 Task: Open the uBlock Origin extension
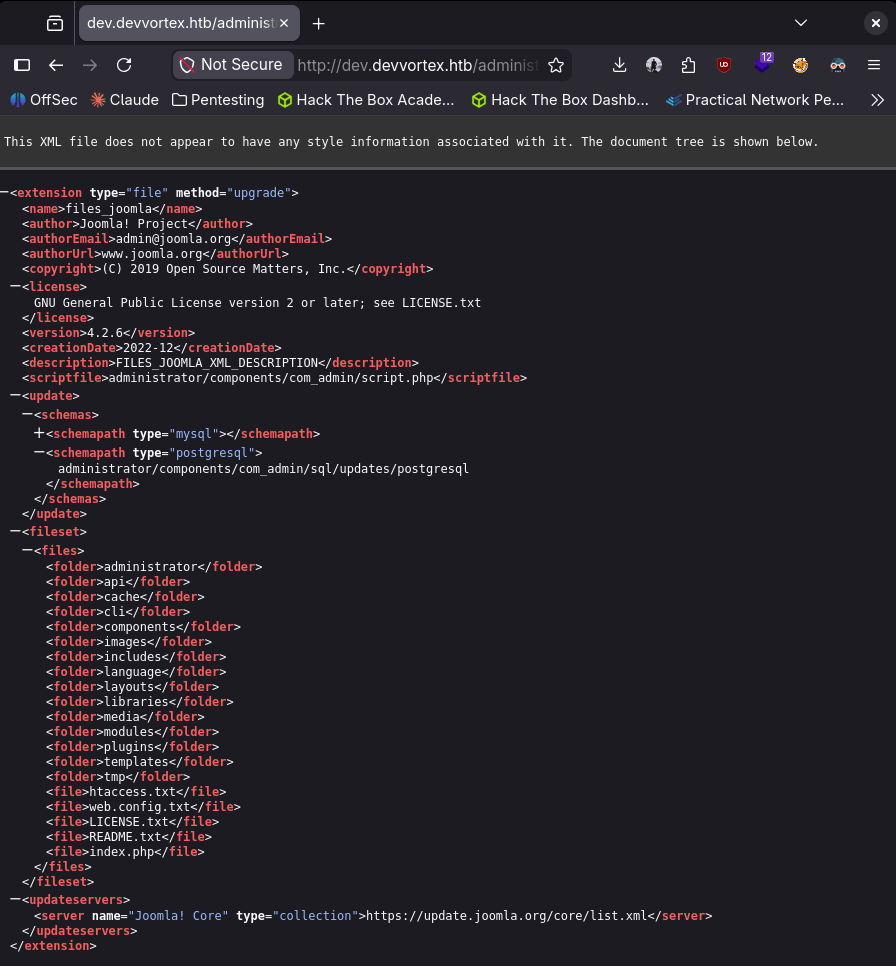pos(723,65)
